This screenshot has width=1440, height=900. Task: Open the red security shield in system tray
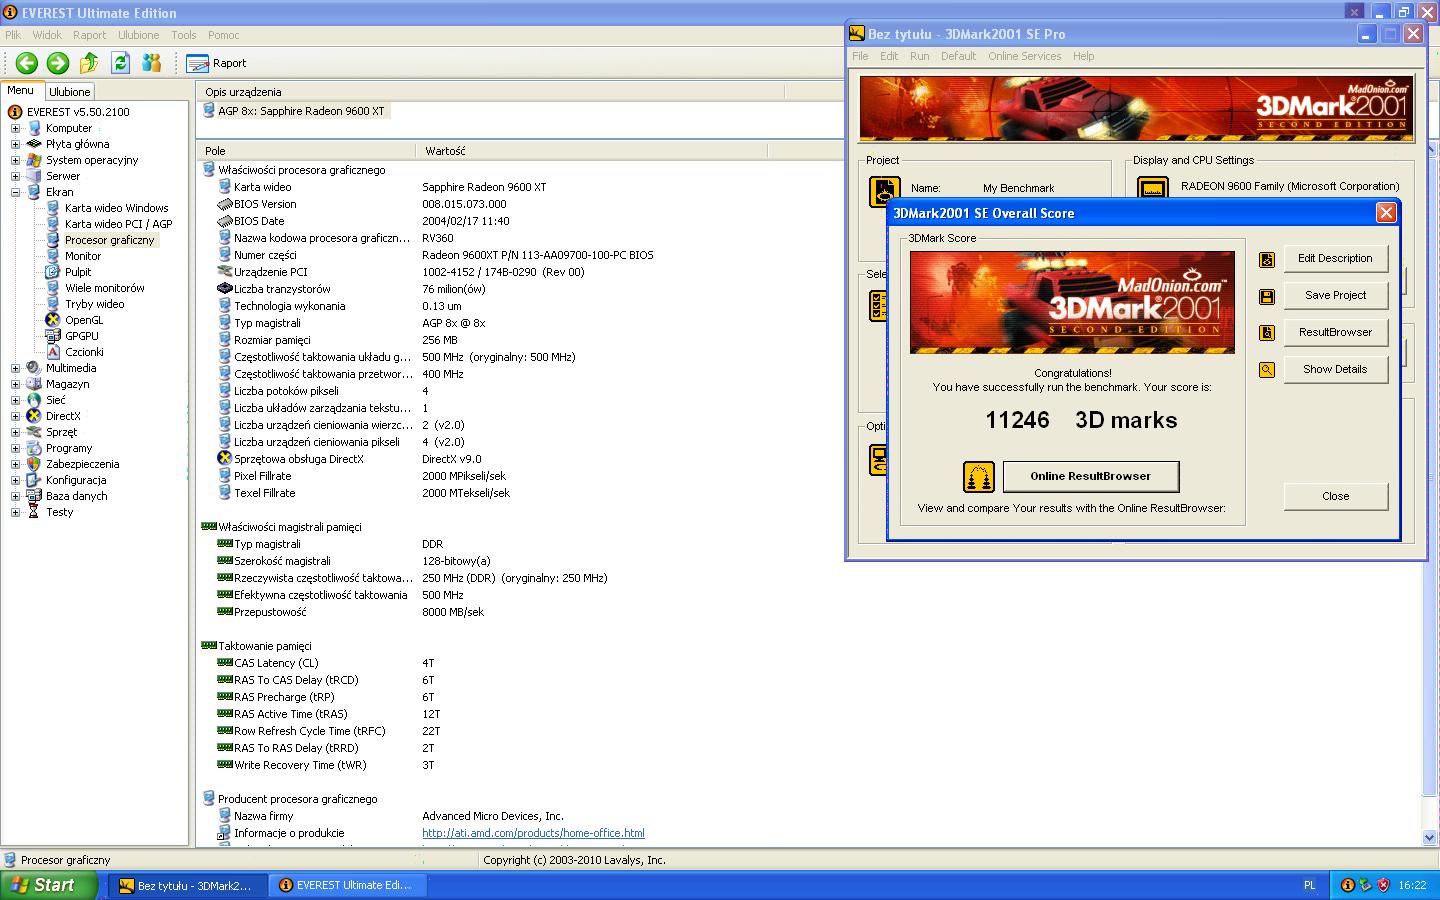click(x=1383, y=885)
